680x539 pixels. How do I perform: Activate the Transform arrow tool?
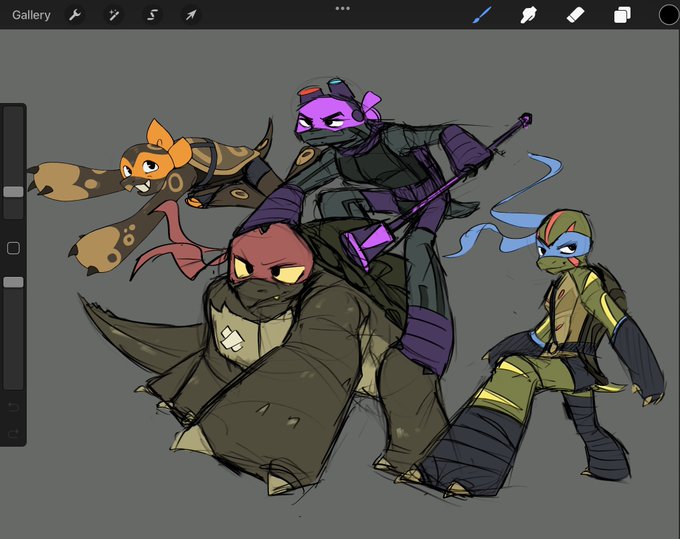click(x=191, y=15)
